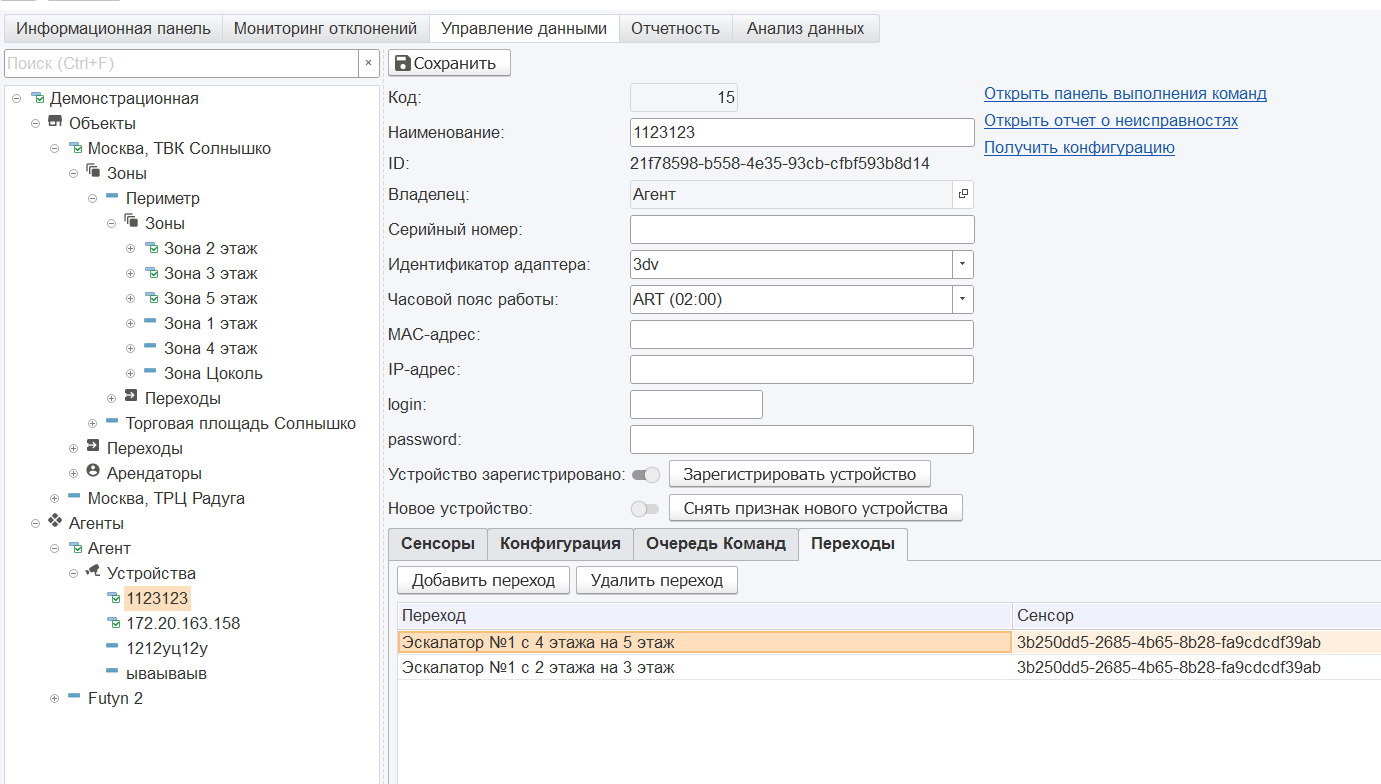Click into the IP-адрес field
This screenshot has width=1381, height=784.
click(802, 370)
